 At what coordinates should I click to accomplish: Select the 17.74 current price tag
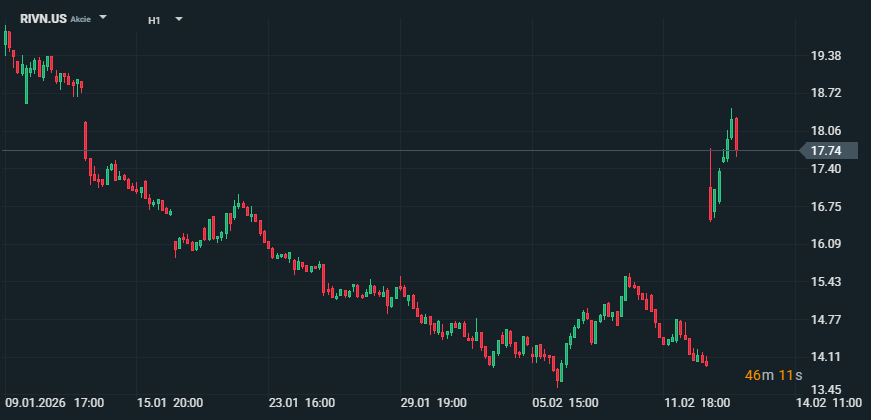click(825, 151)
